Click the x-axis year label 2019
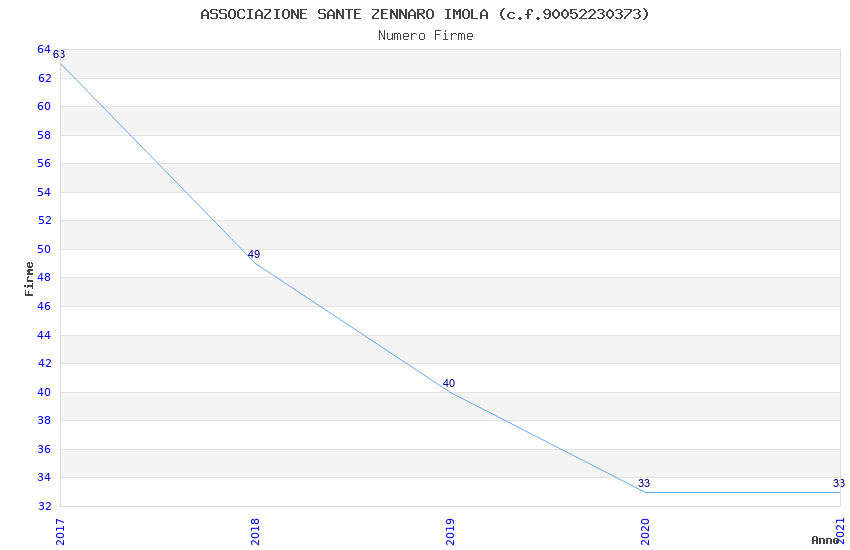This screenshot has height=550, width=850. pos(450,532)
